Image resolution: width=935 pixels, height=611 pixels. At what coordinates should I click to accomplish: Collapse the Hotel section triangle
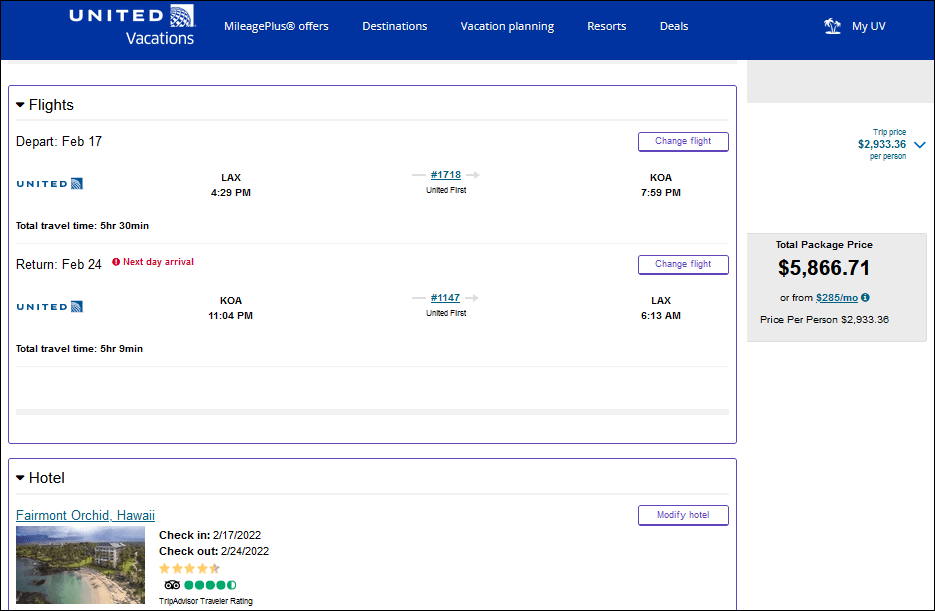(x=20, y=478)
